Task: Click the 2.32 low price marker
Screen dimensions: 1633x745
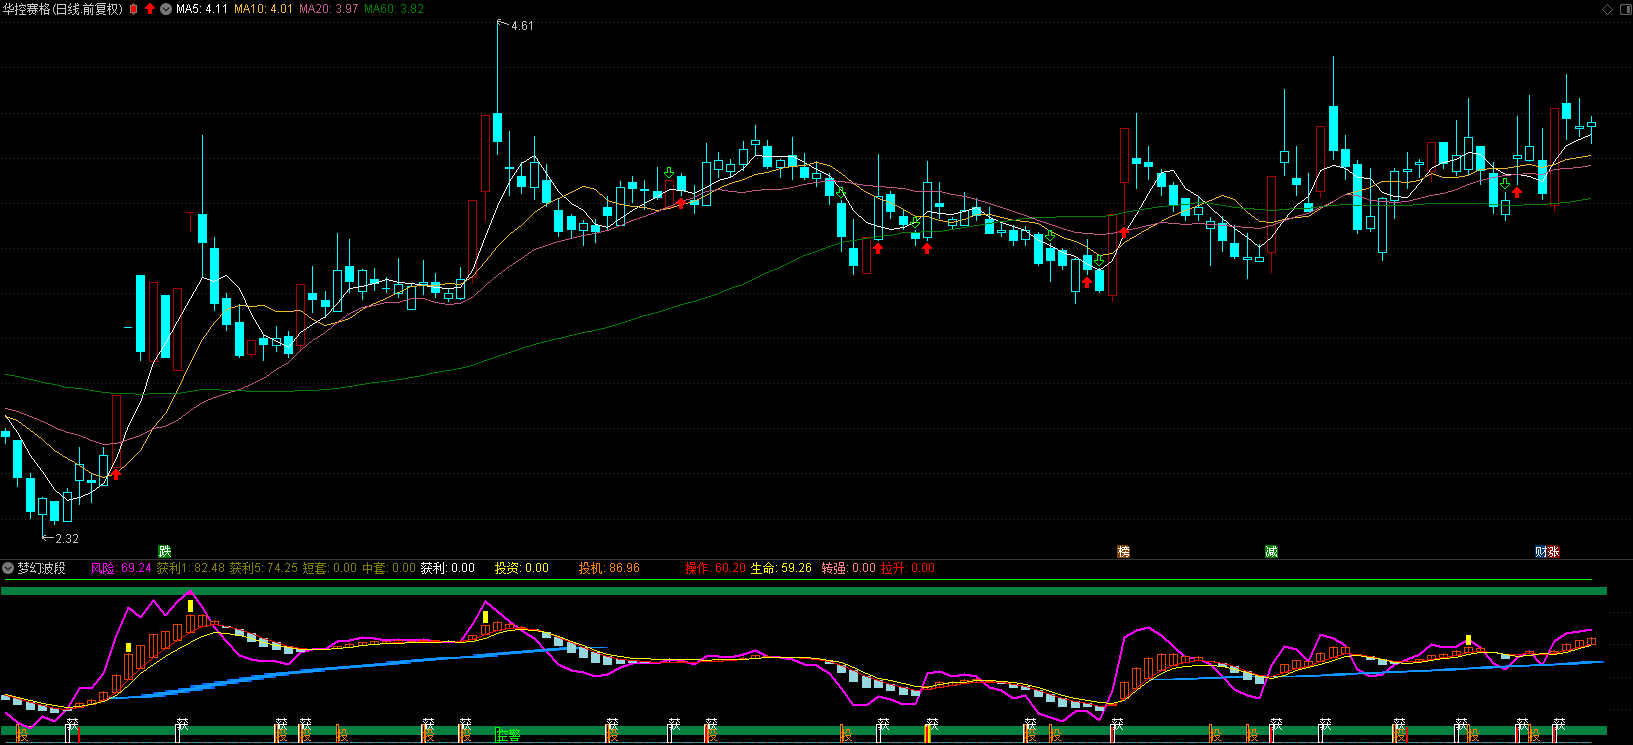Action: pyautogui.click(x=67, y=539)
